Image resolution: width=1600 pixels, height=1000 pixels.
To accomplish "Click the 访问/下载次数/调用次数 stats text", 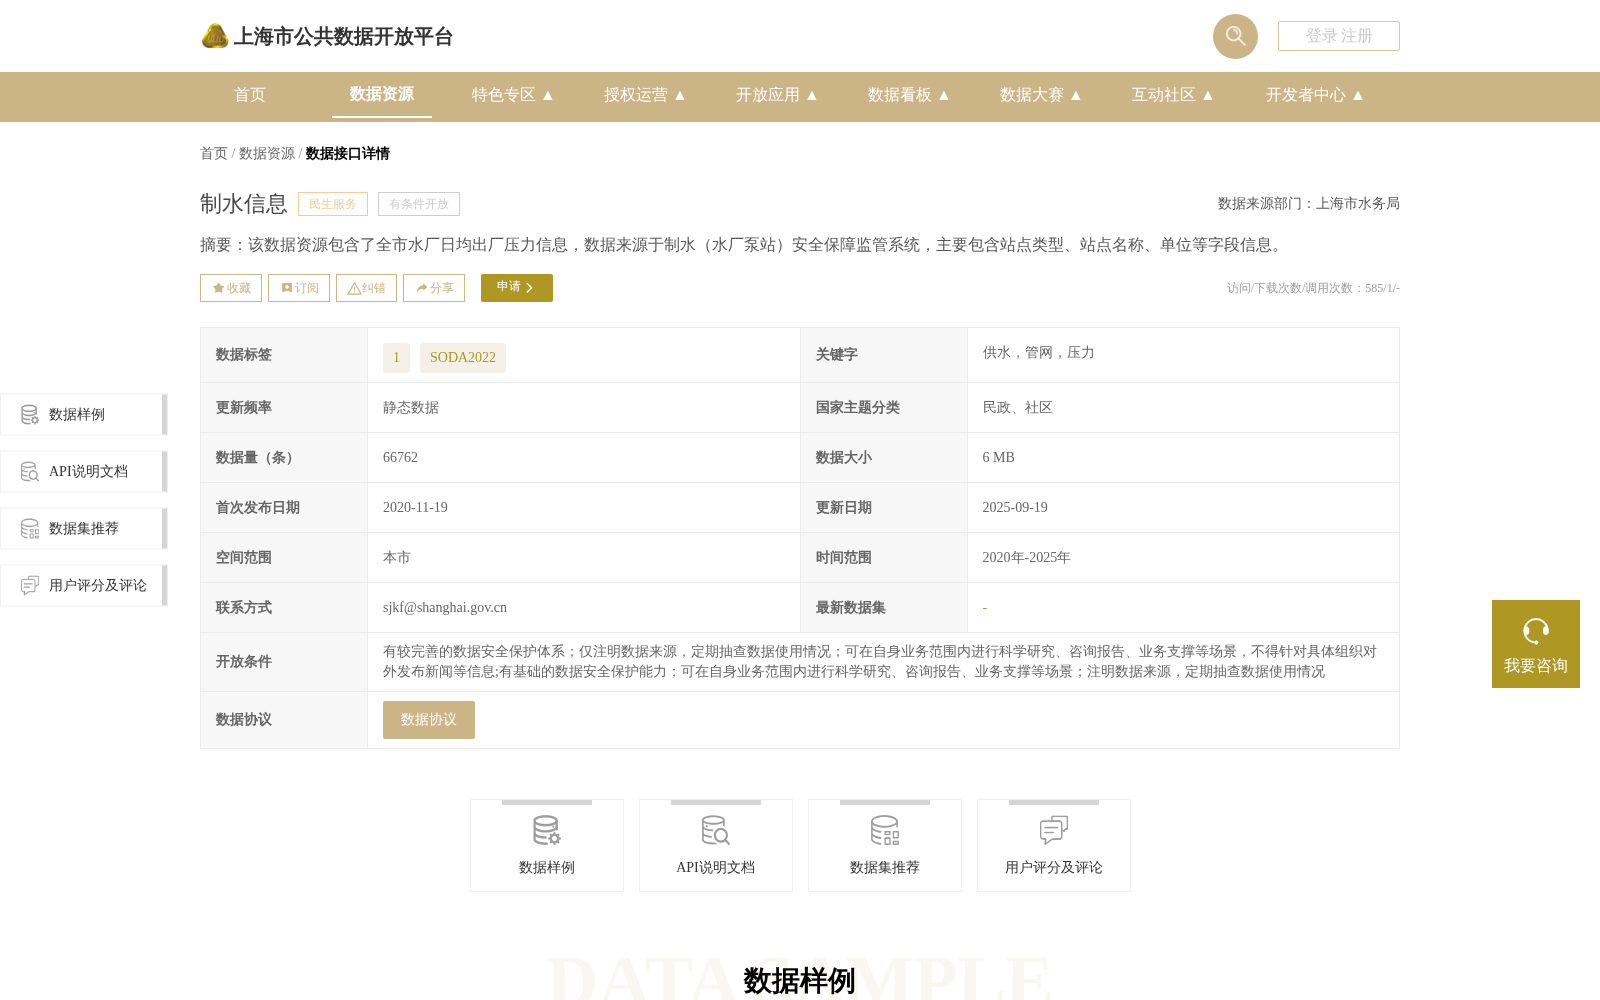I will (x=1313, y=288).
